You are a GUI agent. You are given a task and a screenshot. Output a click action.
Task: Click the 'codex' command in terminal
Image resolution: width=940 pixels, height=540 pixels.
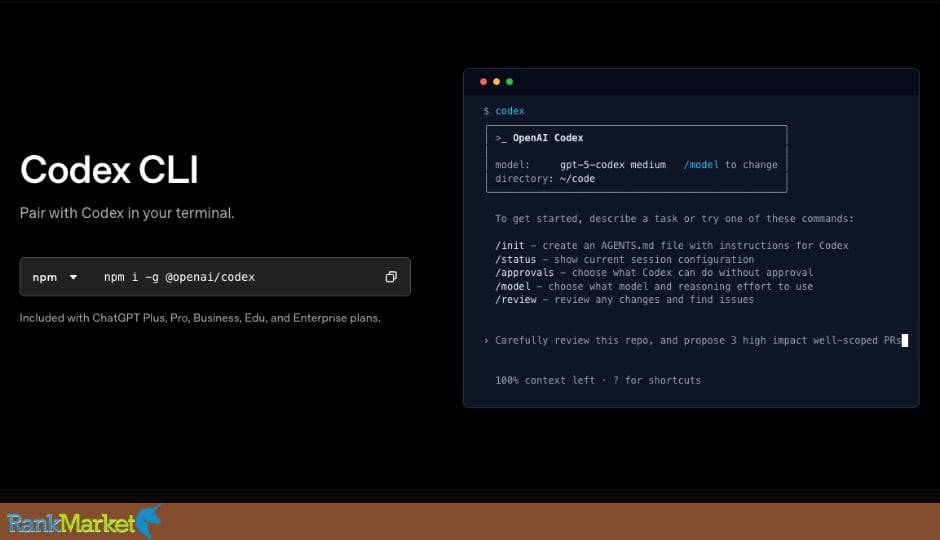tap(510, 111)
